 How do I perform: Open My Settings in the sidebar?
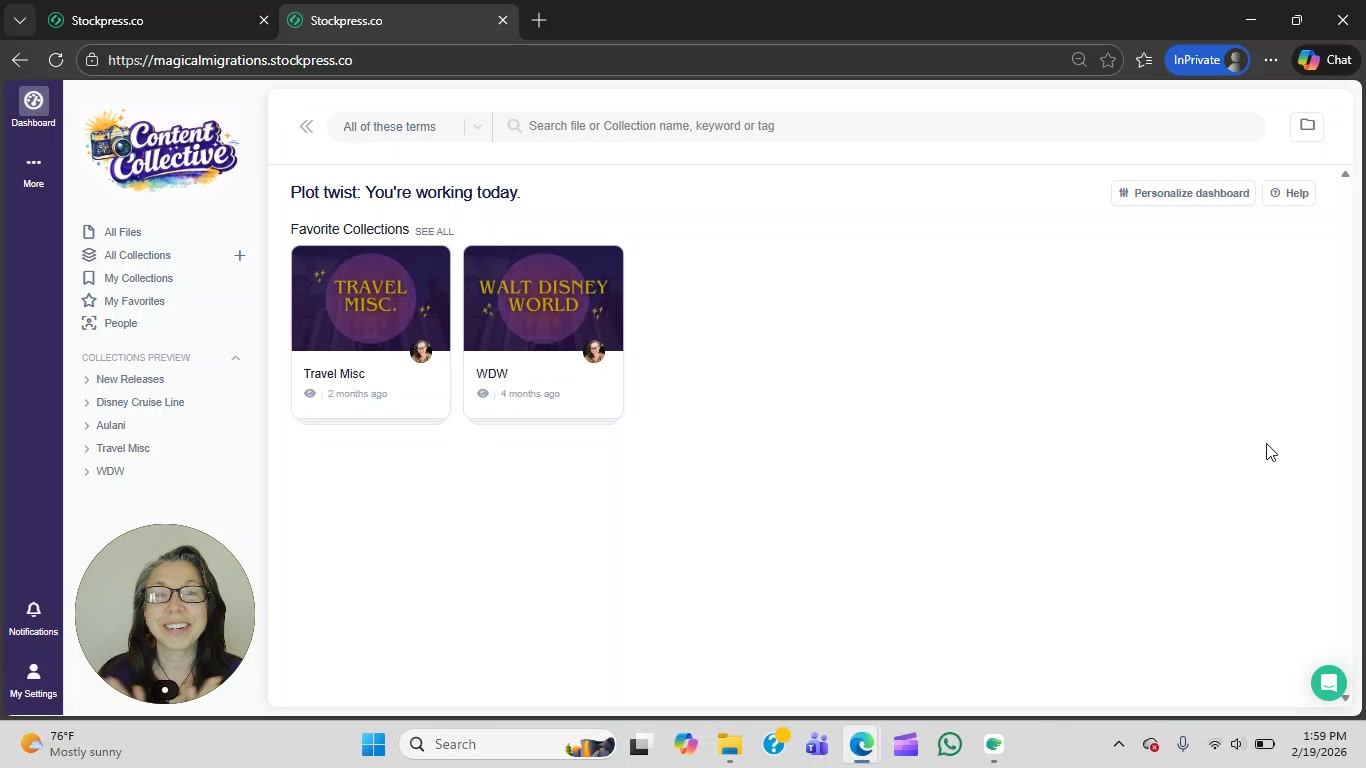click(33, 680)
